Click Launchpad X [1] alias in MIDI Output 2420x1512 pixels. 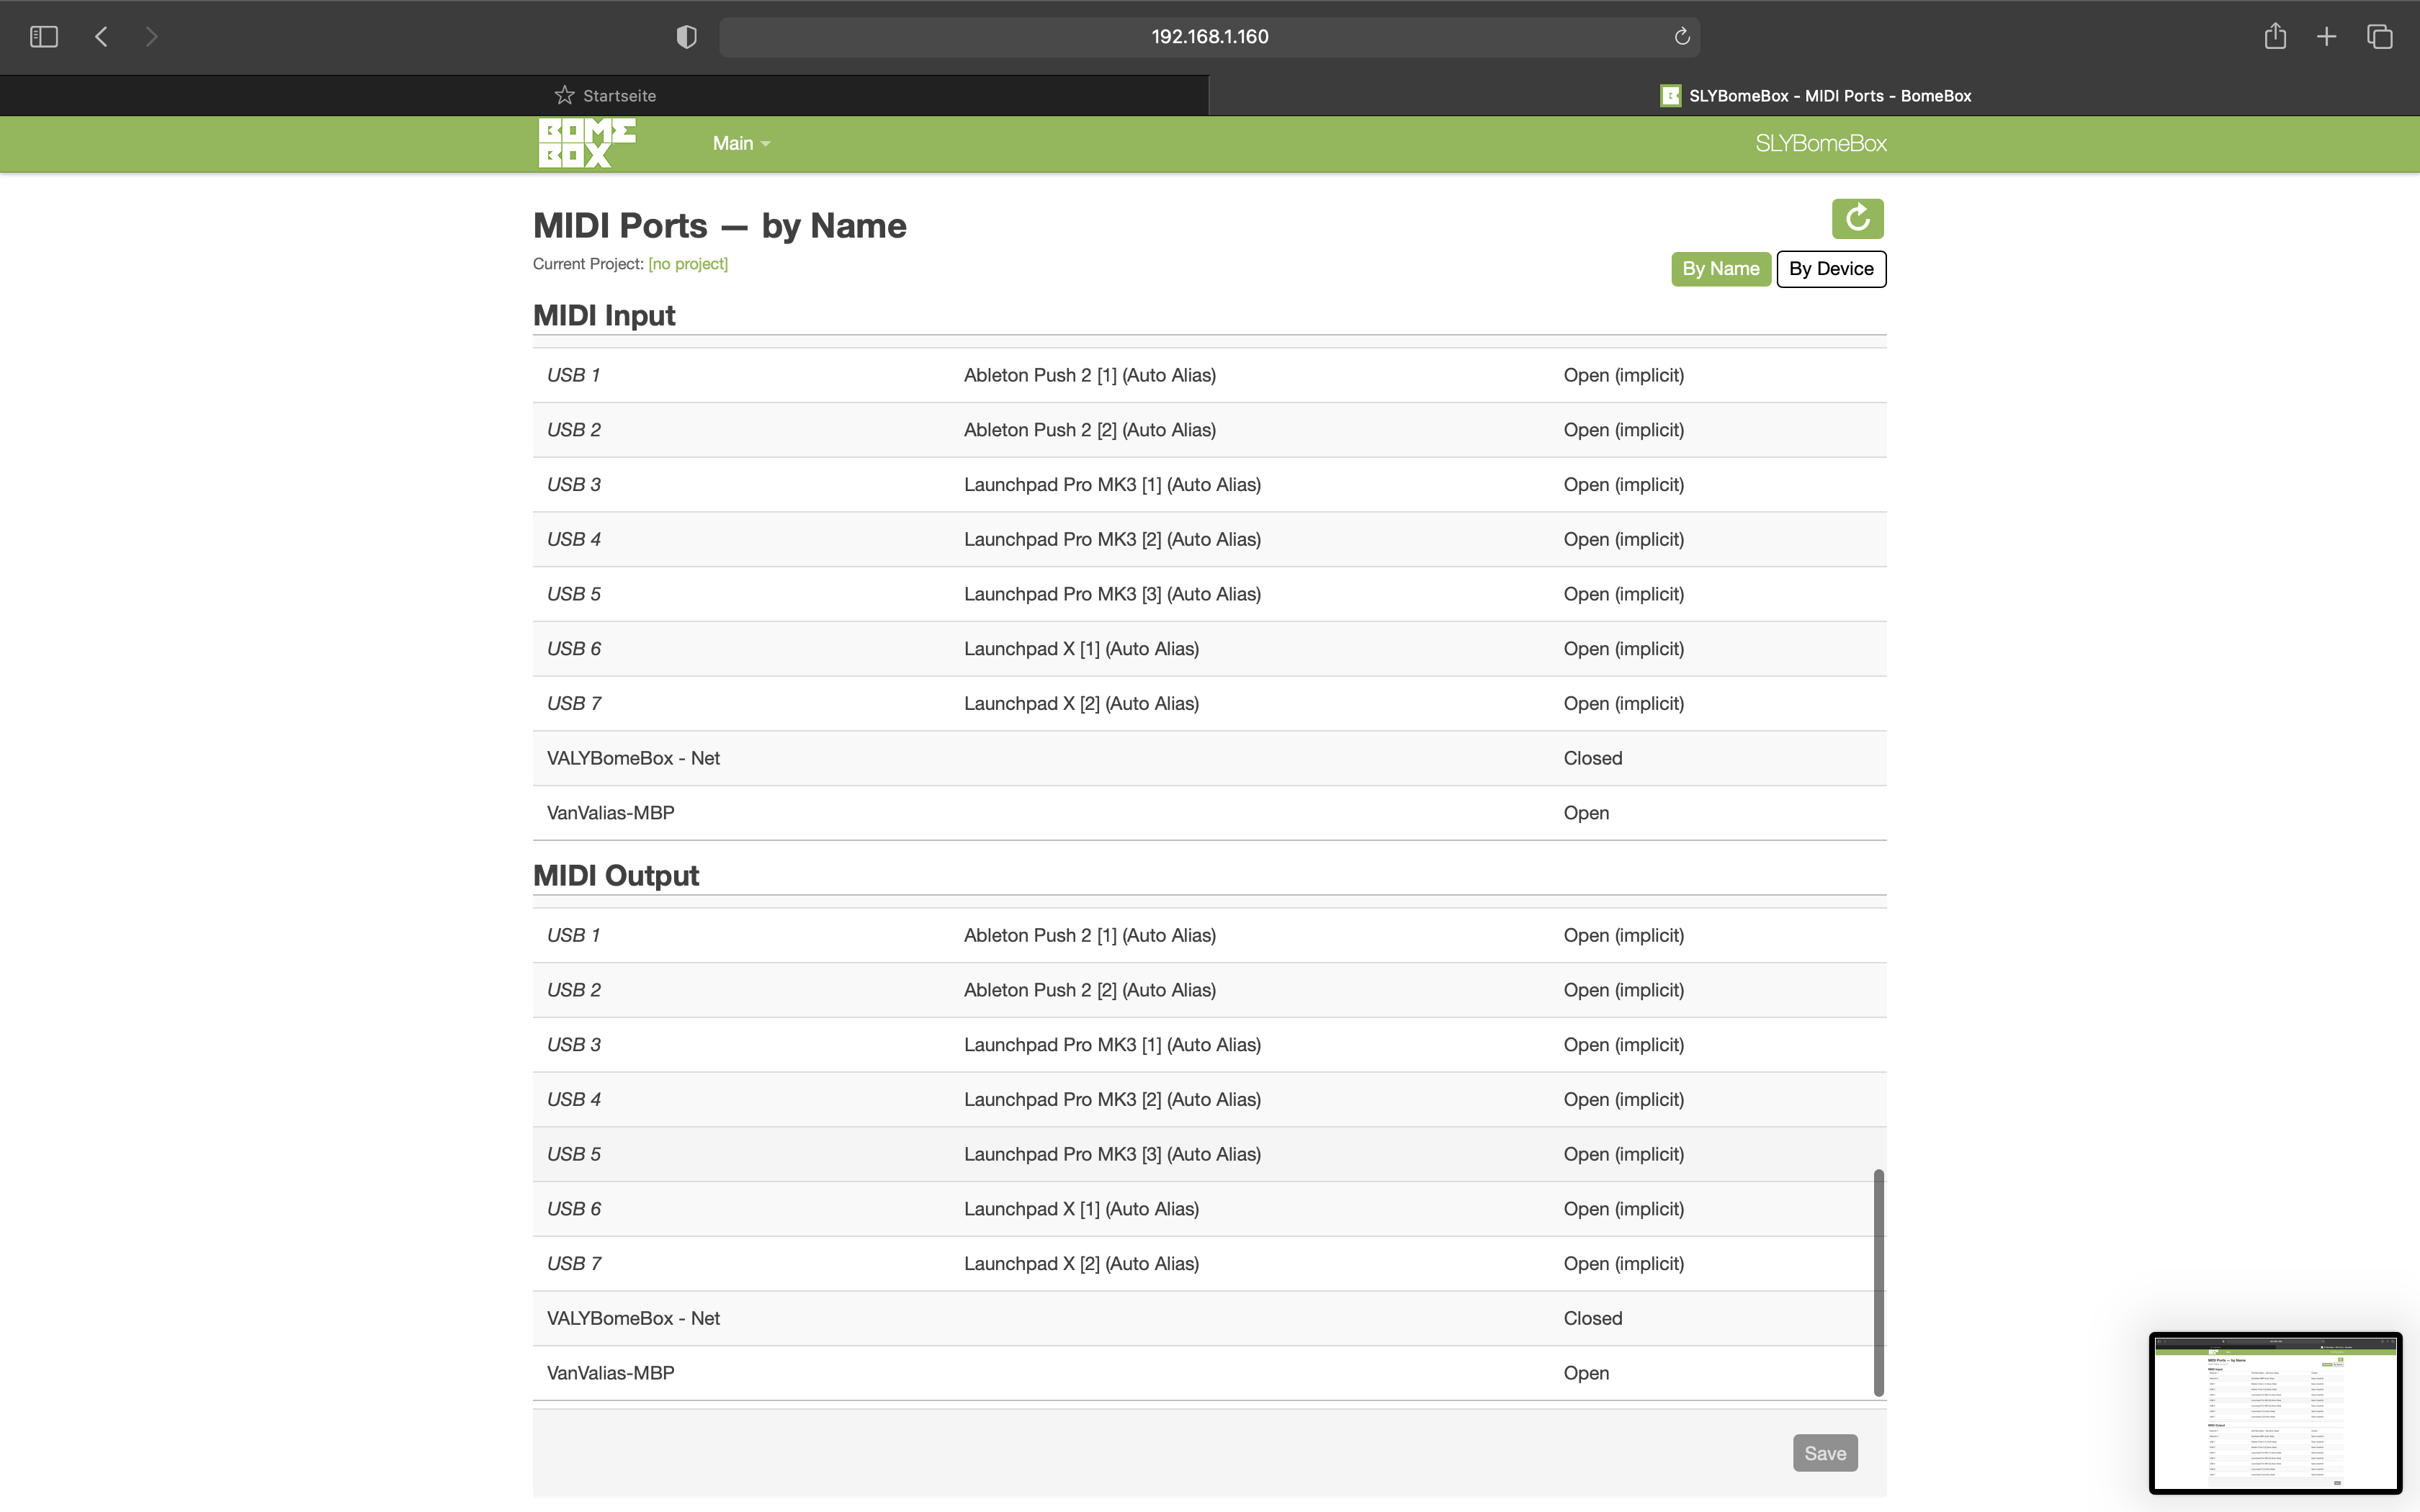pos(1081,1209)
